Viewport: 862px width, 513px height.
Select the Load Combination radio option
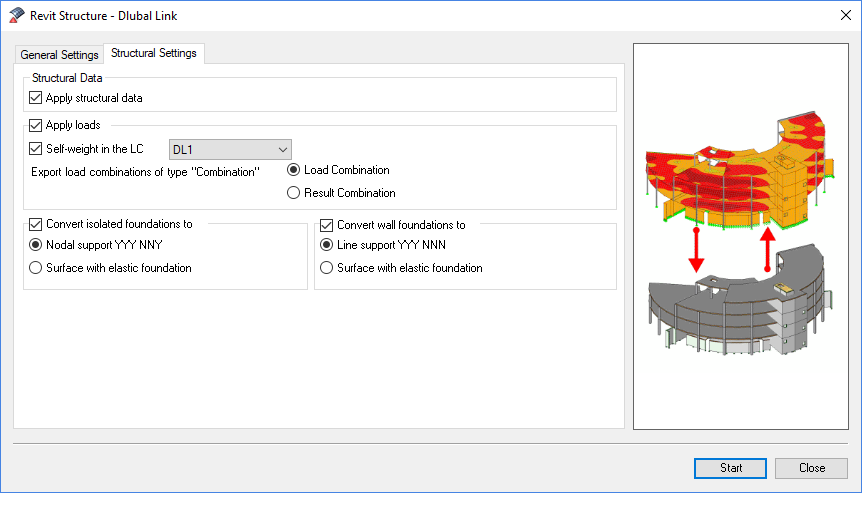click(x=294, y=170)
